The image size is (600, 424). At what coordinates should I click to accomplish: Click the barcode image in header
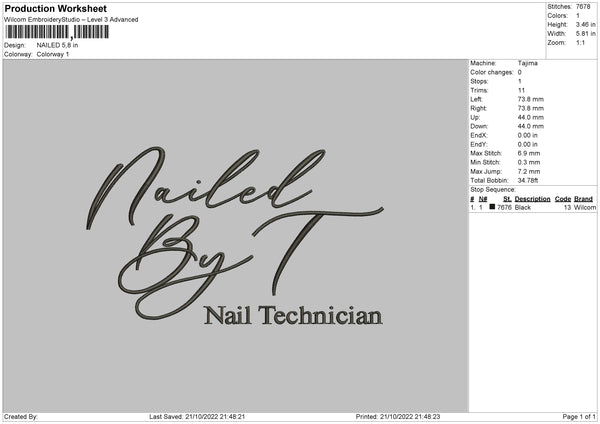57,32
